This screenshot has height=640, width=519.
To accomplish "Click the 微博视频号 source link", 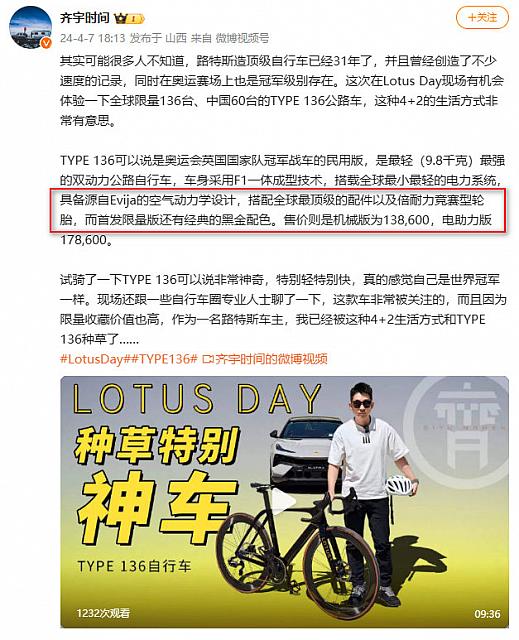I will click(242, 38).
